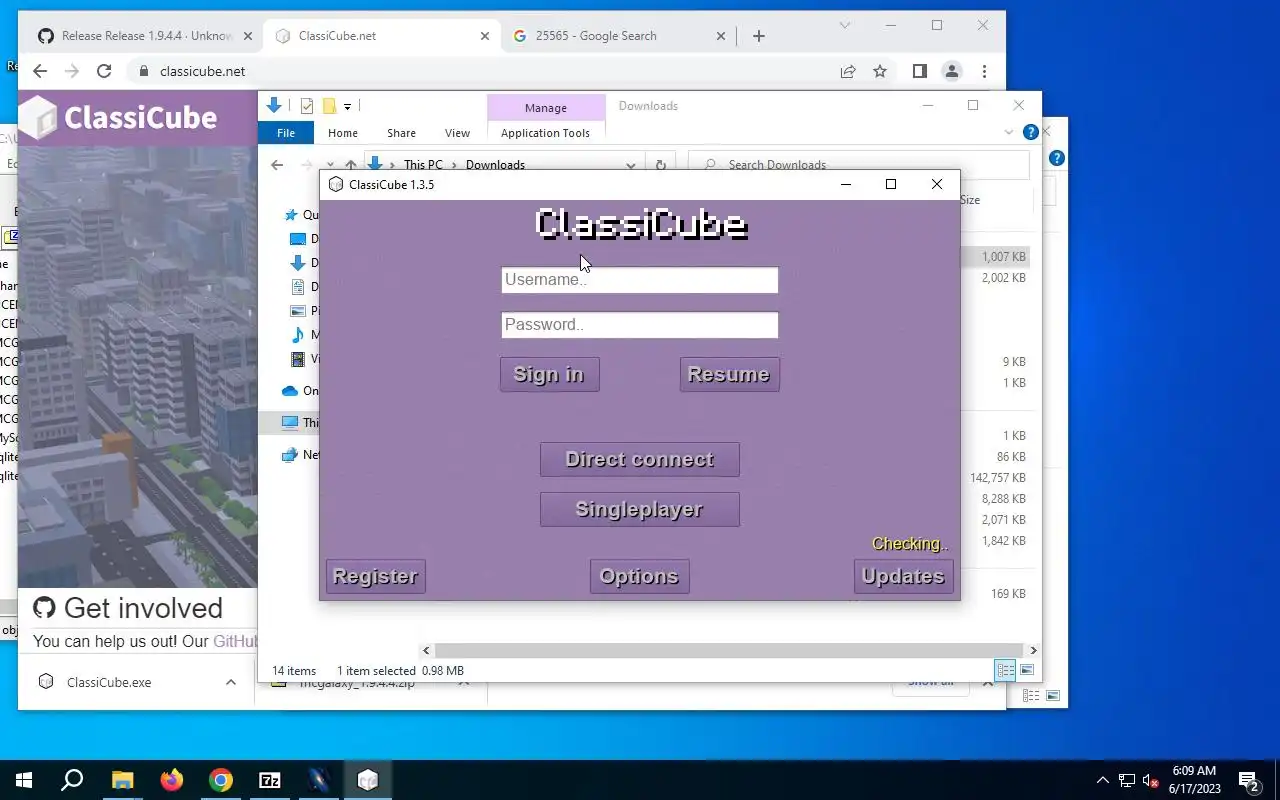Click Explorer Properties quick access icon
Image resolution: width=1280 pixels, height=800 pixels.
307,106
